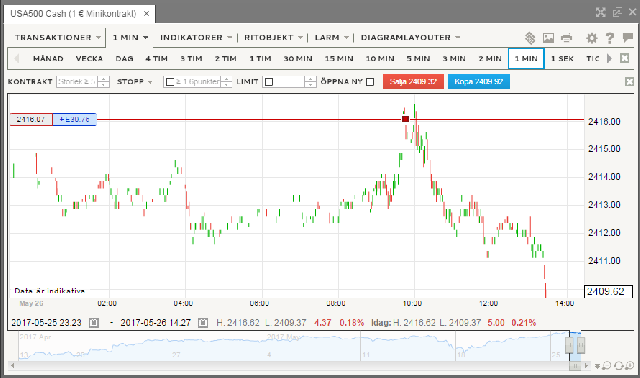
Task: Expand the Transaktioner dropdown
Action: pyautogui.click(x=58, y=38)
